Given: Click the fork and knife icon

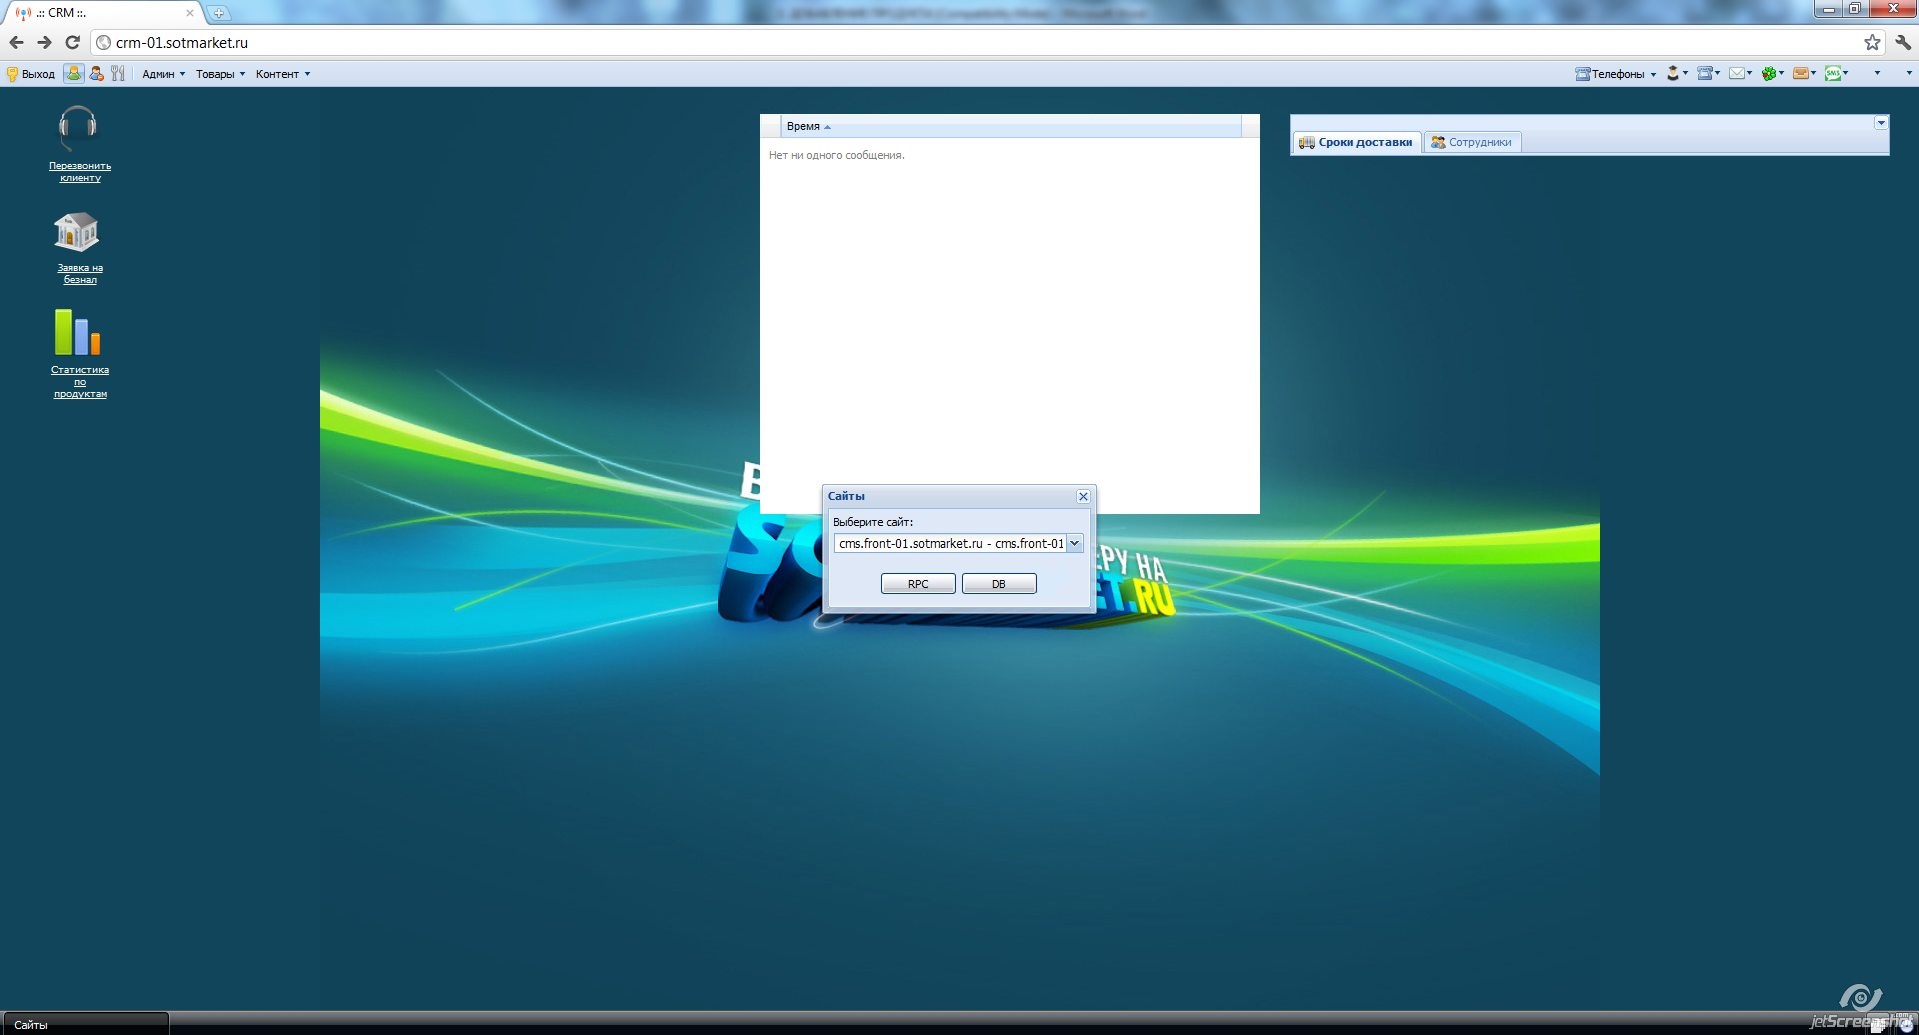Looking at the screenshot, I should click(118, 73).
